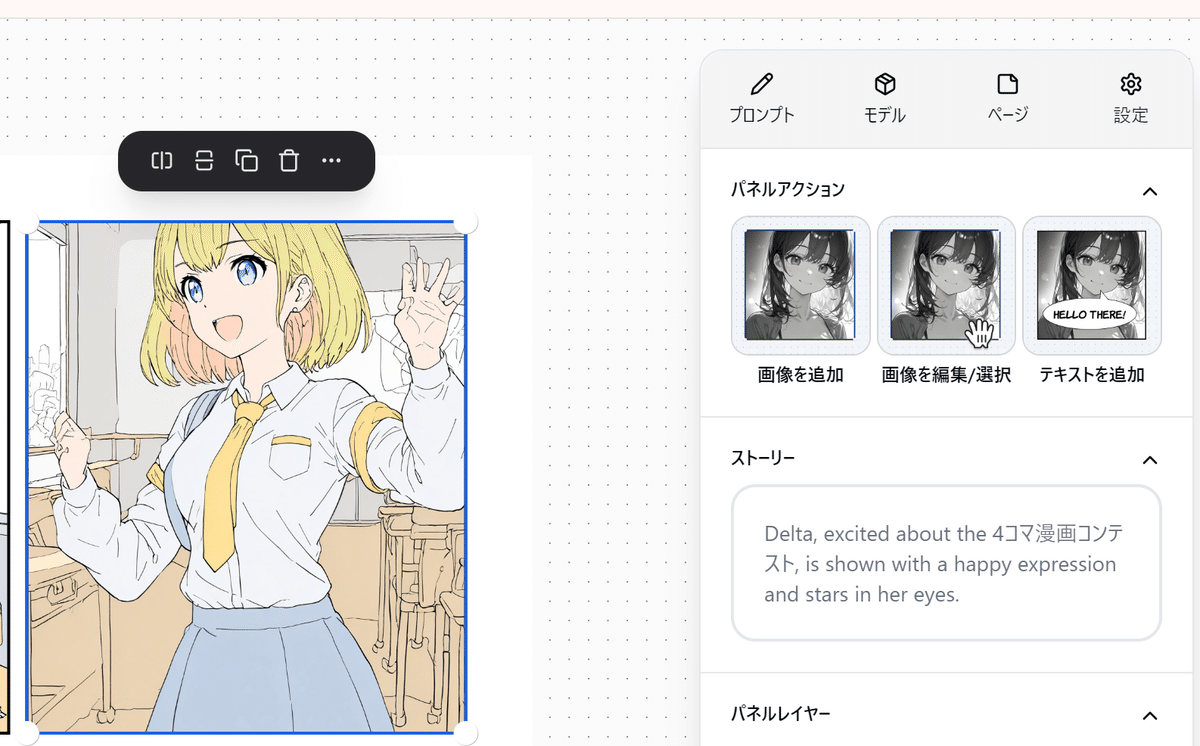Screen dimensions: 1200x746
Task: Select the pencil icon above プロンプト
Action: click(x=762, y=83)
